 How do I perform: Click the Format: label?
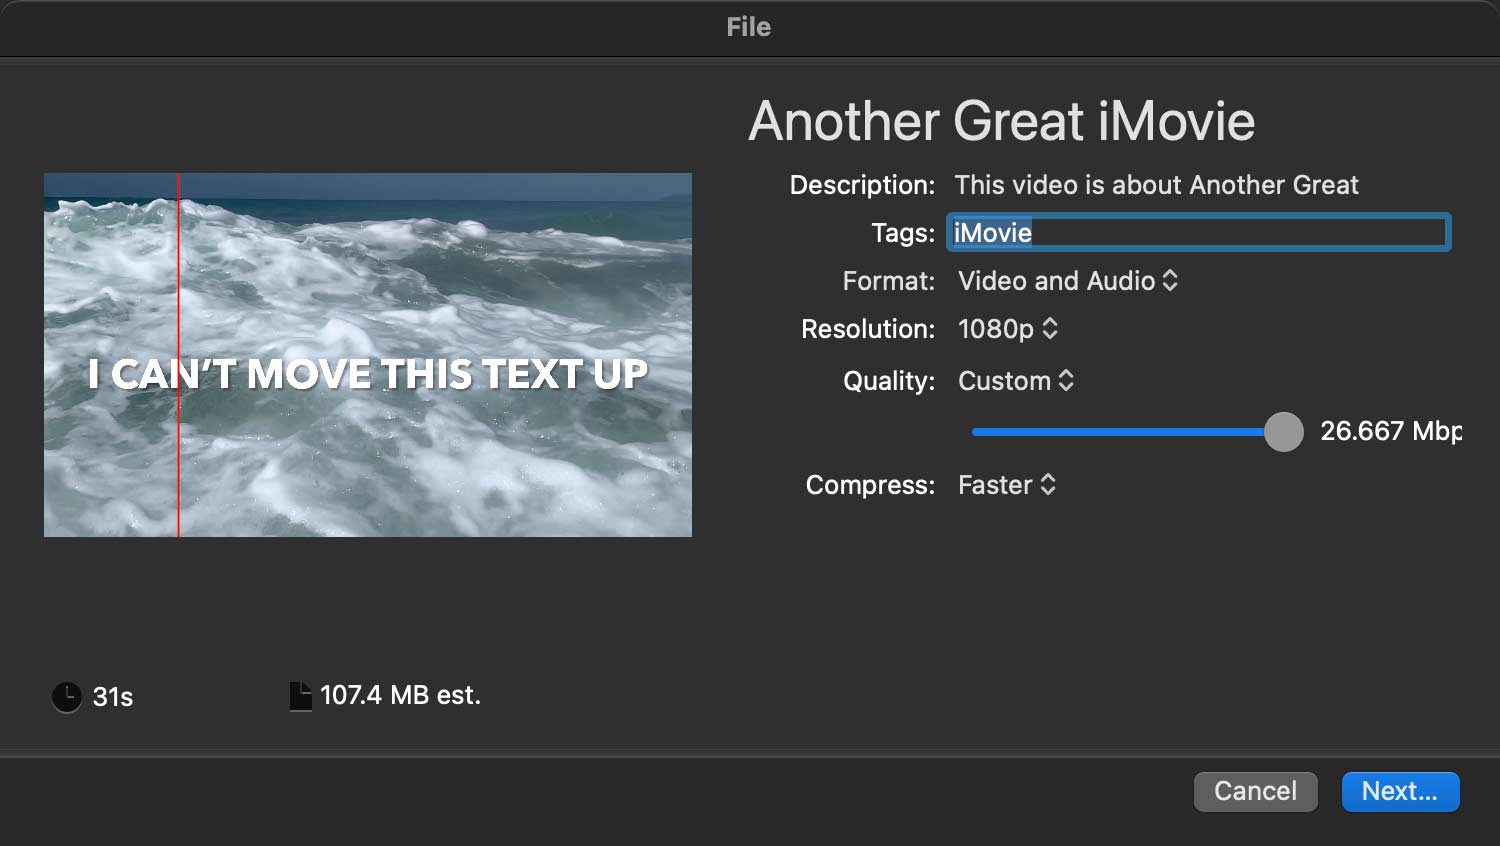(x=888, y=281)
